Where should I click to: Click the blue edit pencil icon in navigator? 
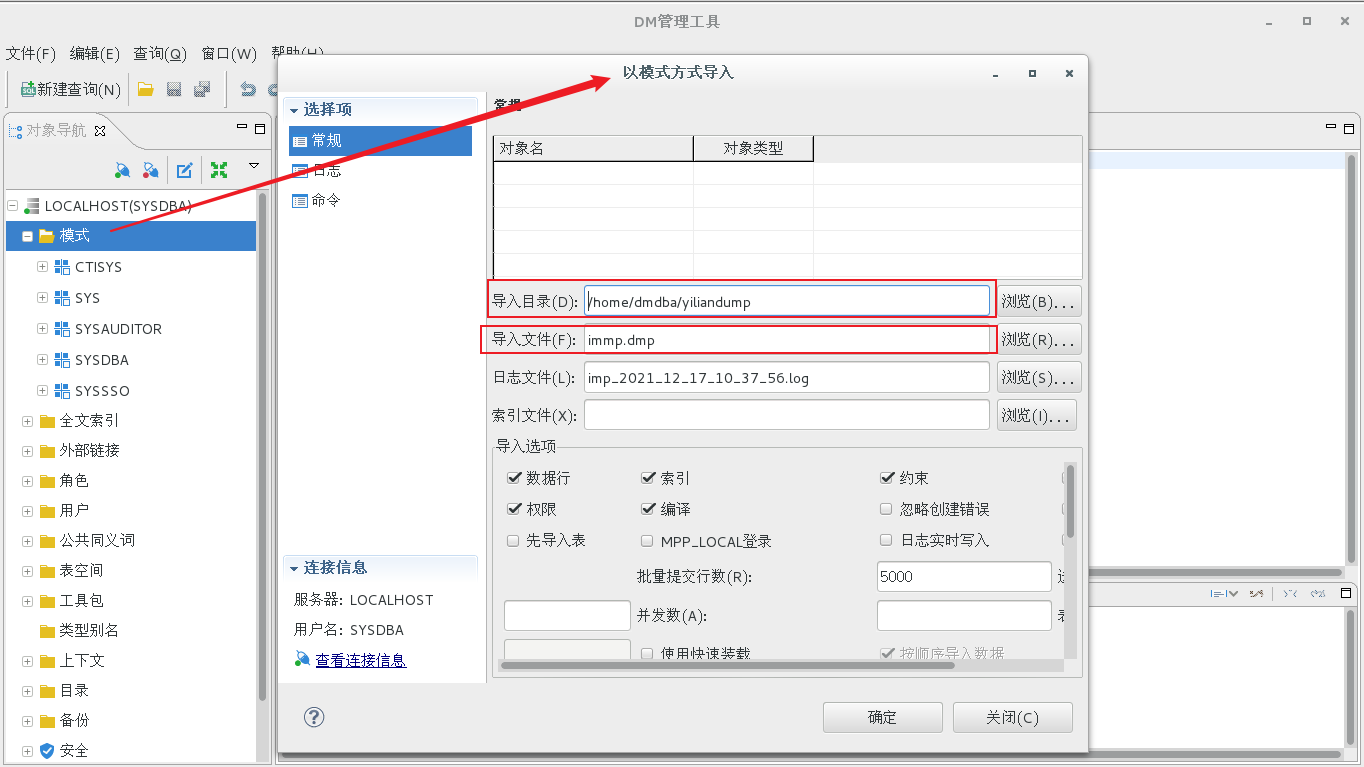point(185,170)
